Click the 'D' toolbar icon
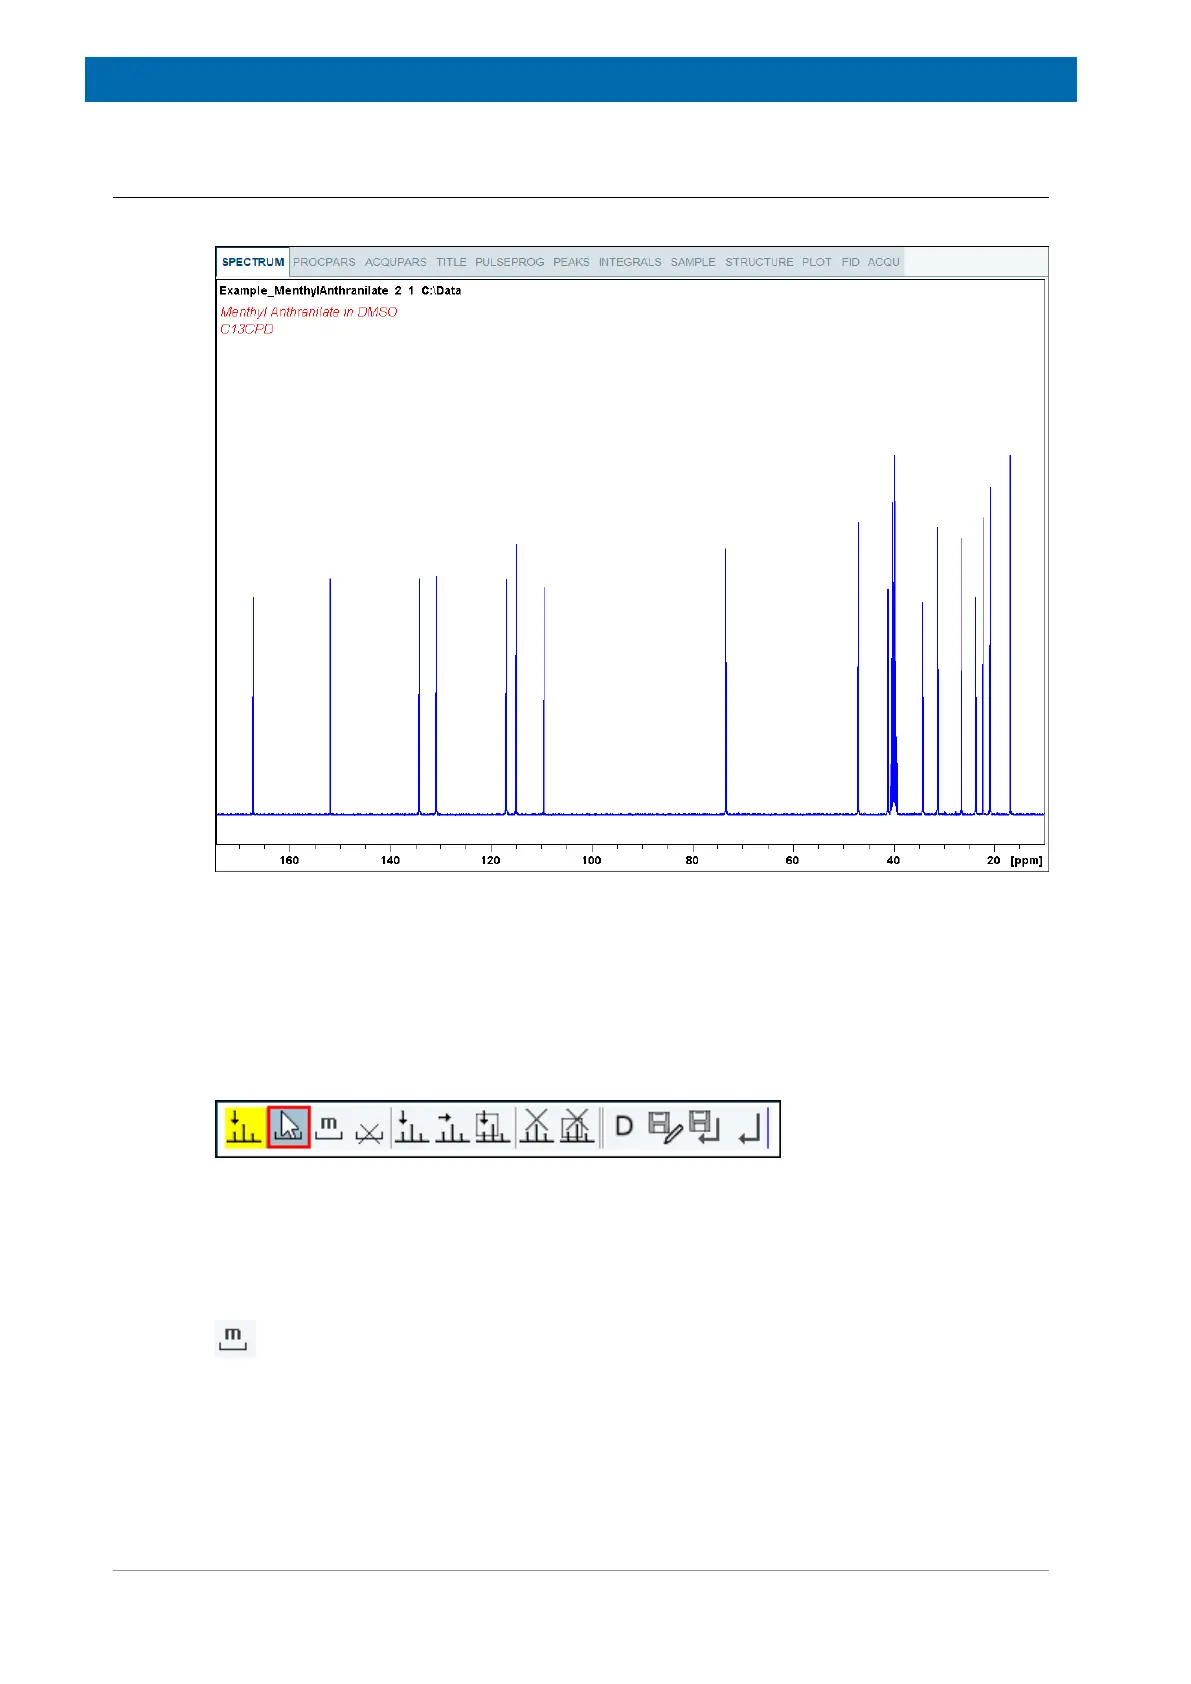This screenshot has width=1191, height=1684. pos(624,1127)
